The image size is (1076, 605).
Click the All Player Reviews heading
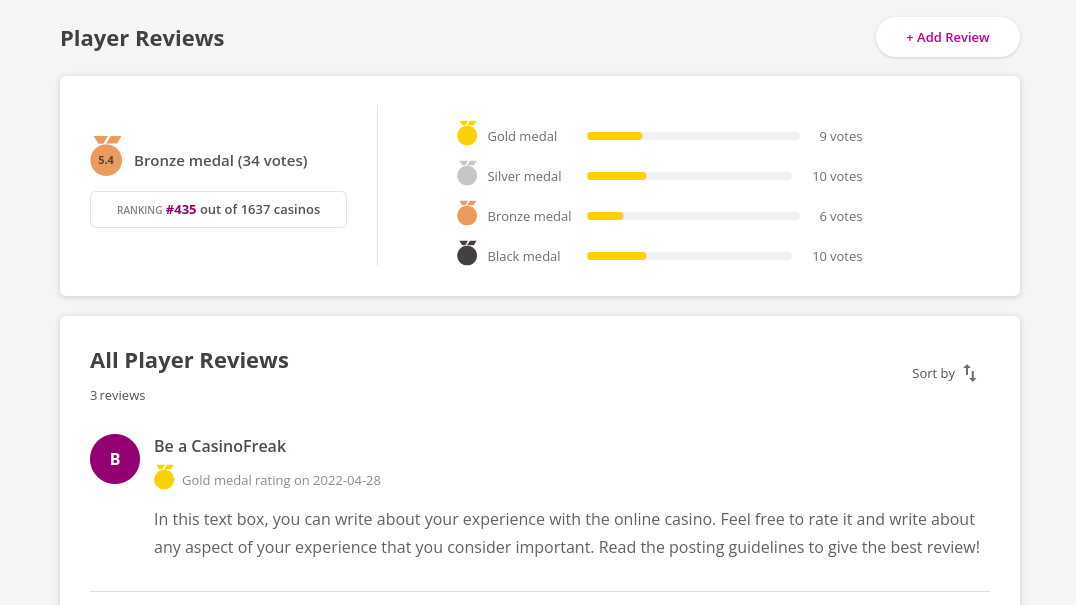point(189,361)
